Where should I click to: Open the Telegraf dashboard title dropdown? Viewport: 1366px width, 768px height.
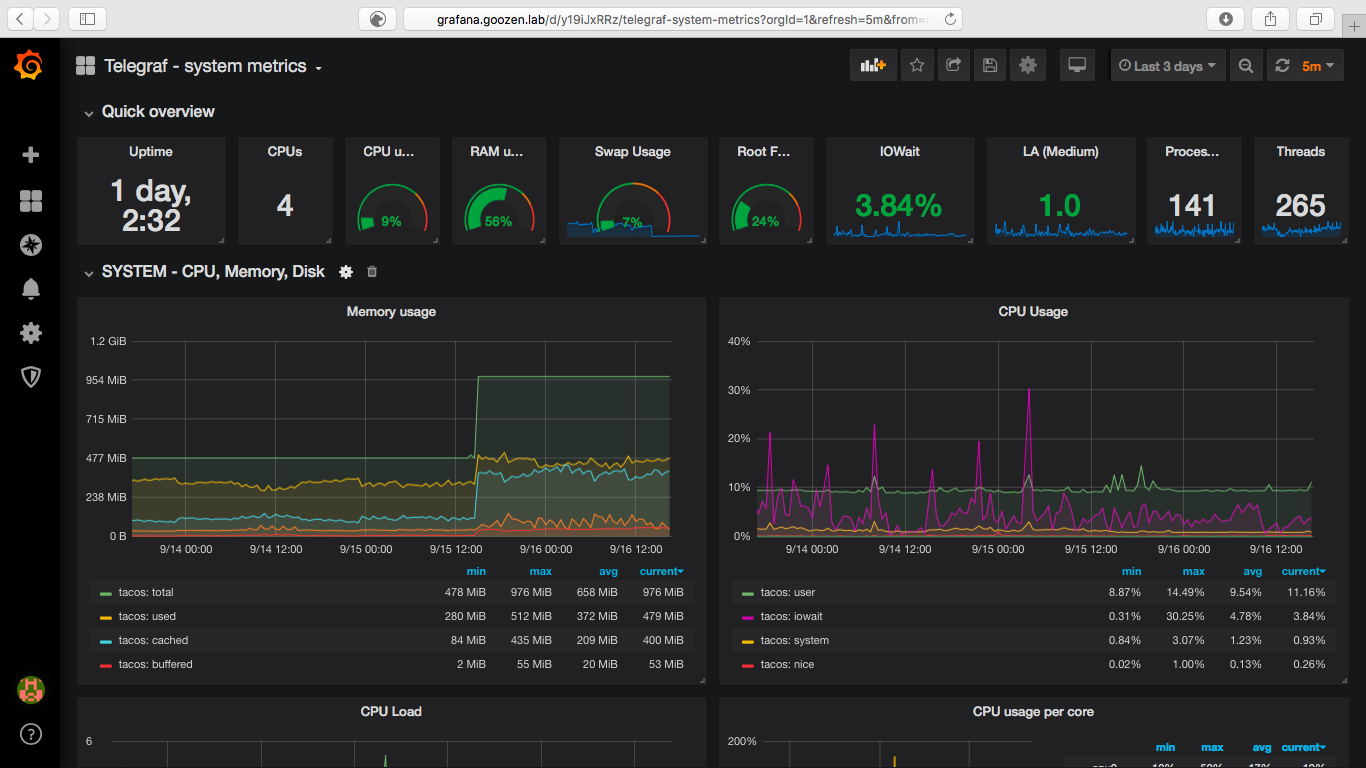tap(213, 66)
